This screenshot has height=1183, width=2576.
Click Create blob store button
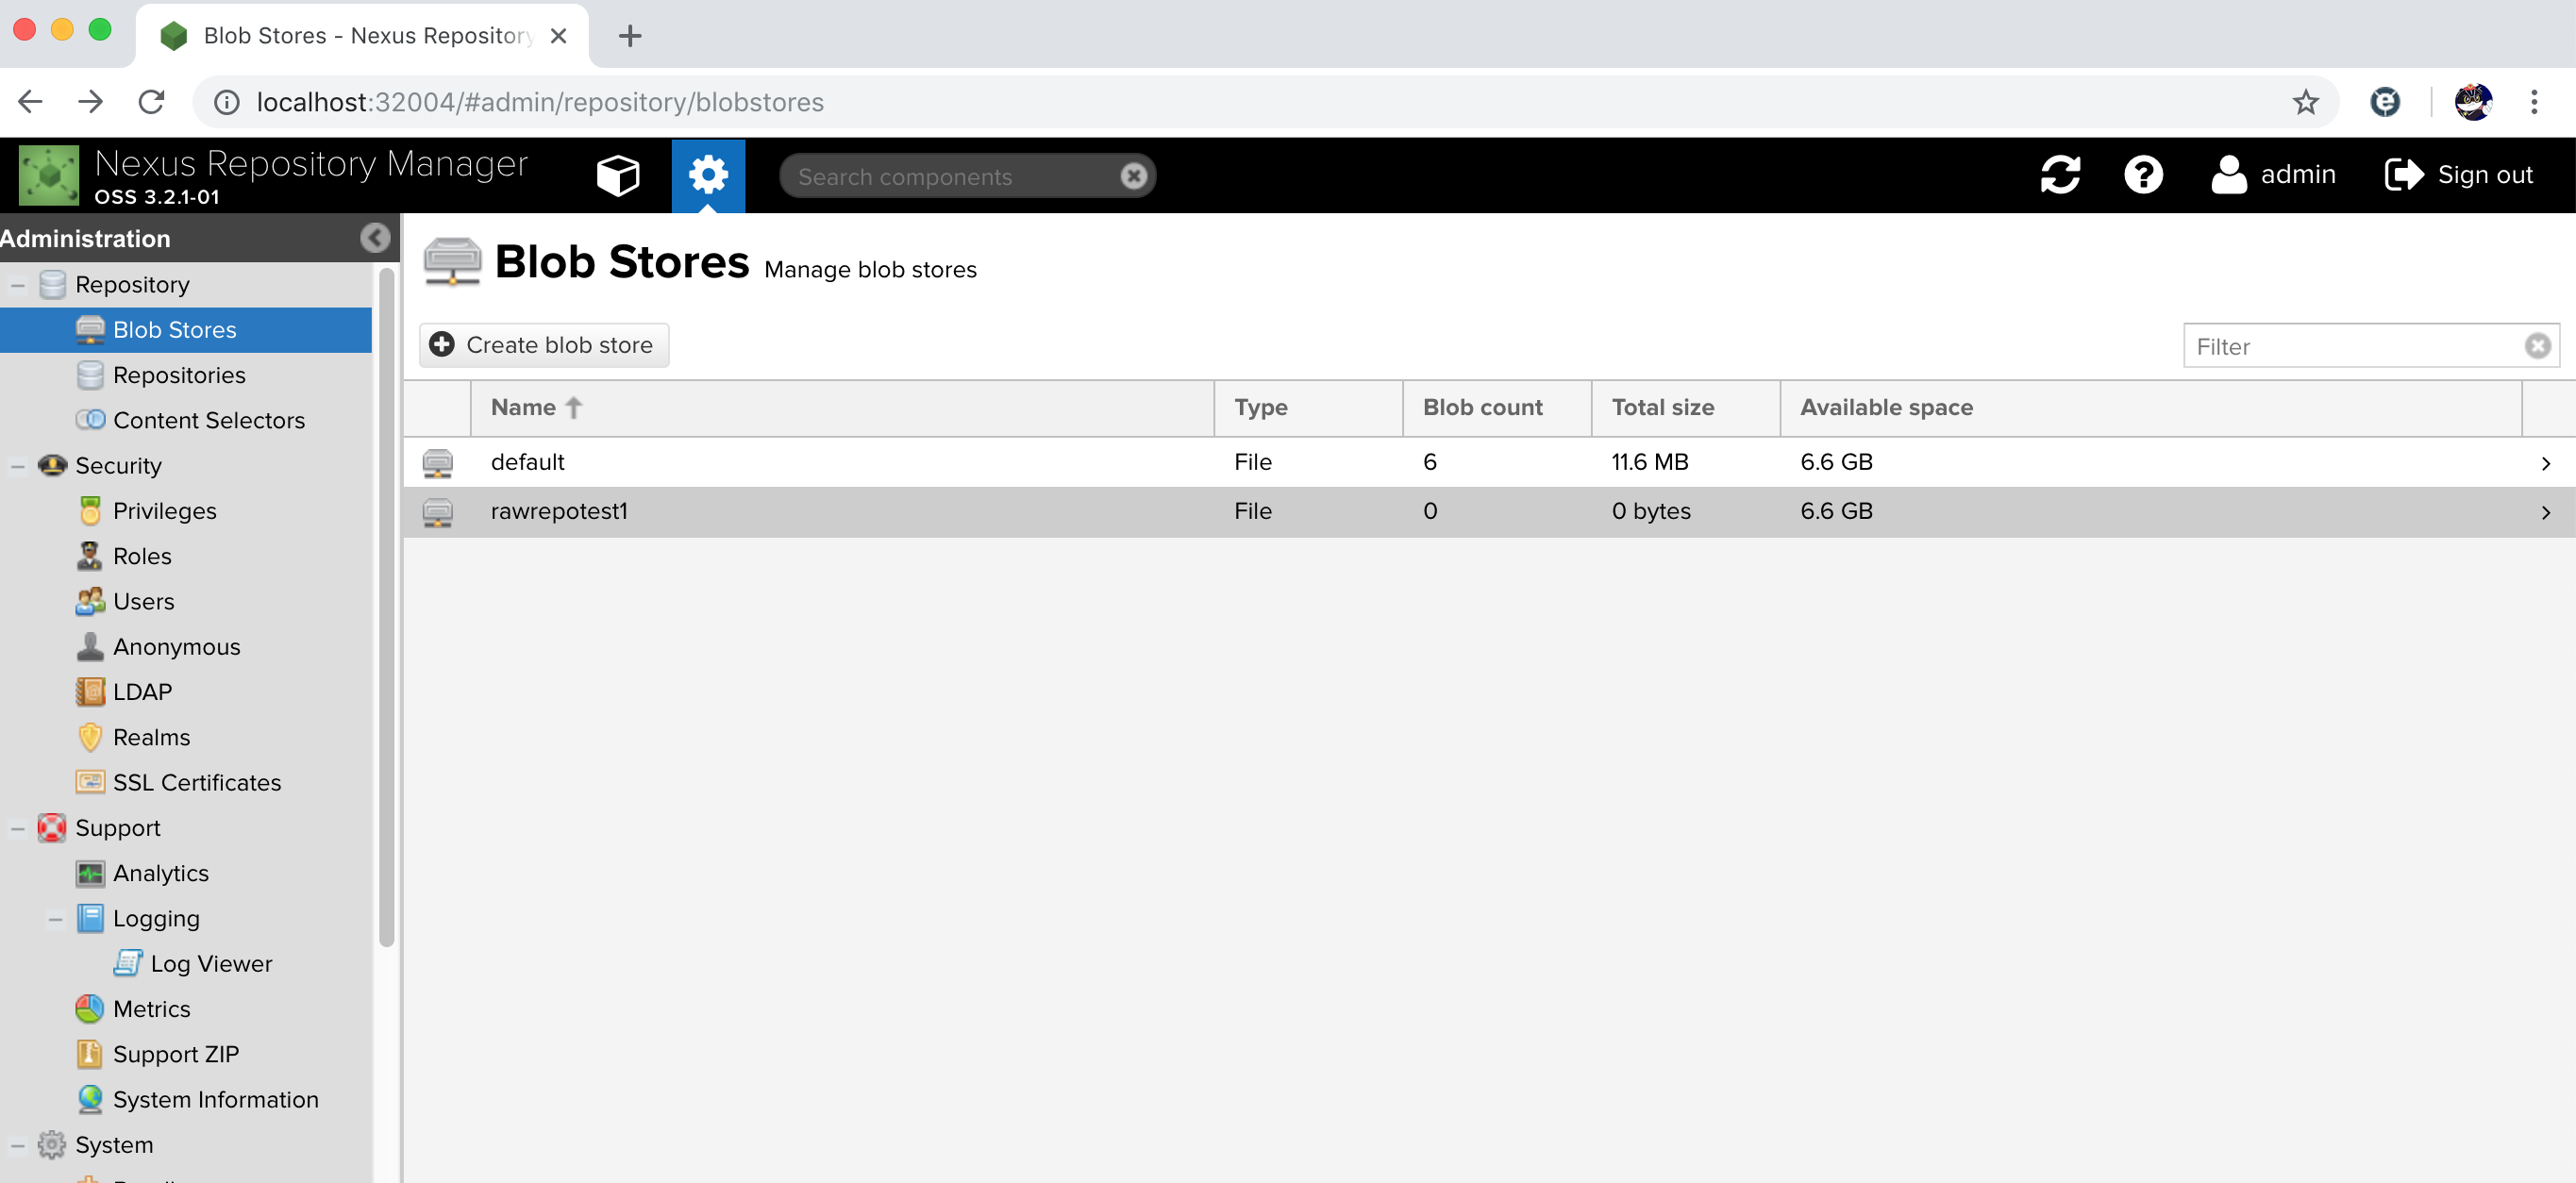[x=543, y=345]
